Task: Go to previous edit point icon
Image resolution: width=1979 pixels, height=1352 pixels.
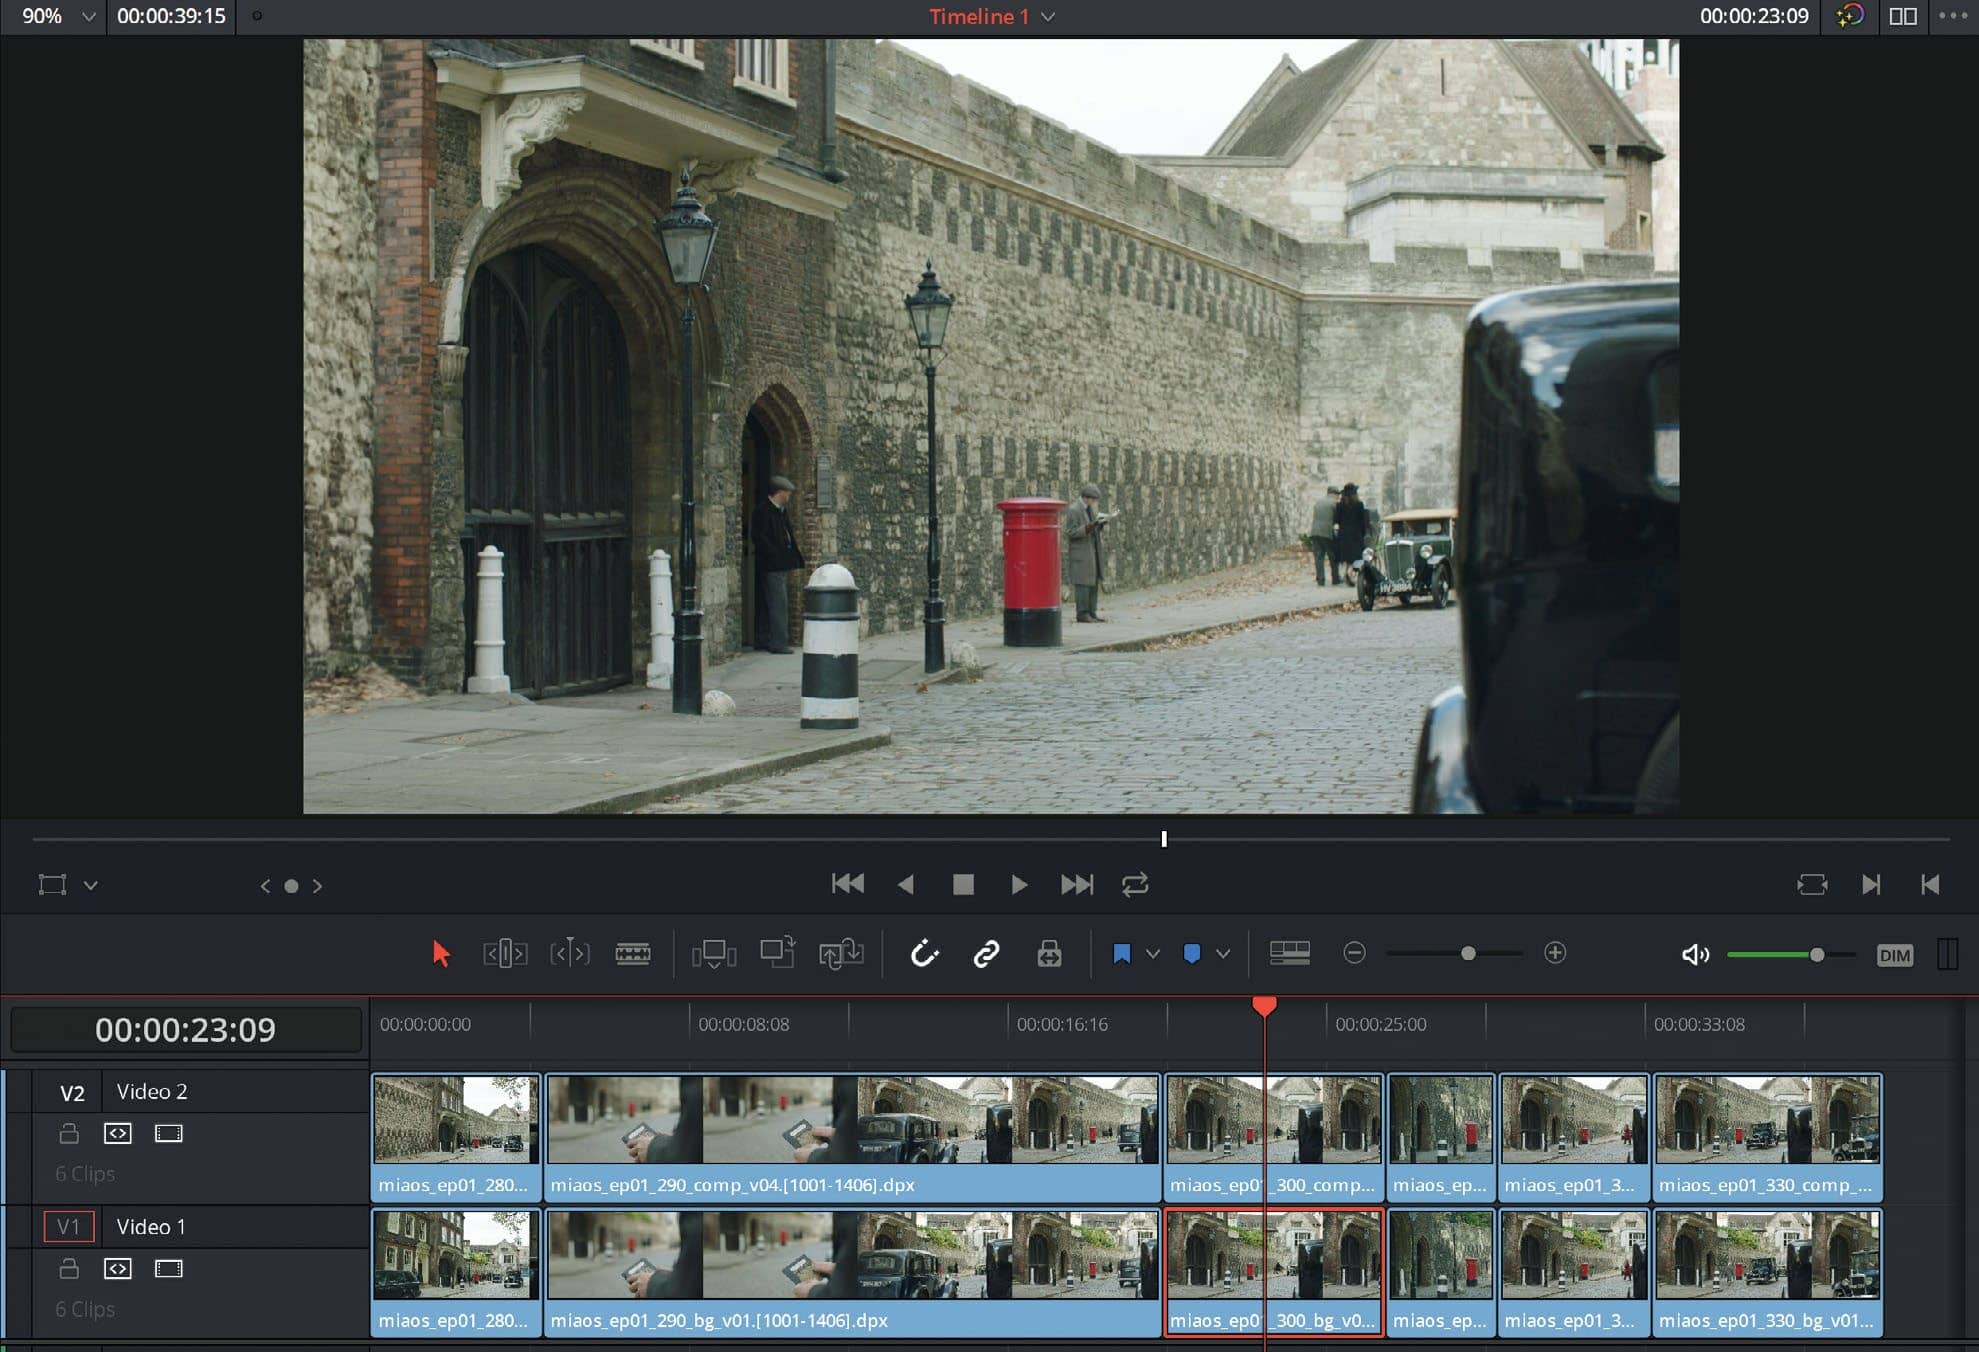Action: (x=1930, y=884)
